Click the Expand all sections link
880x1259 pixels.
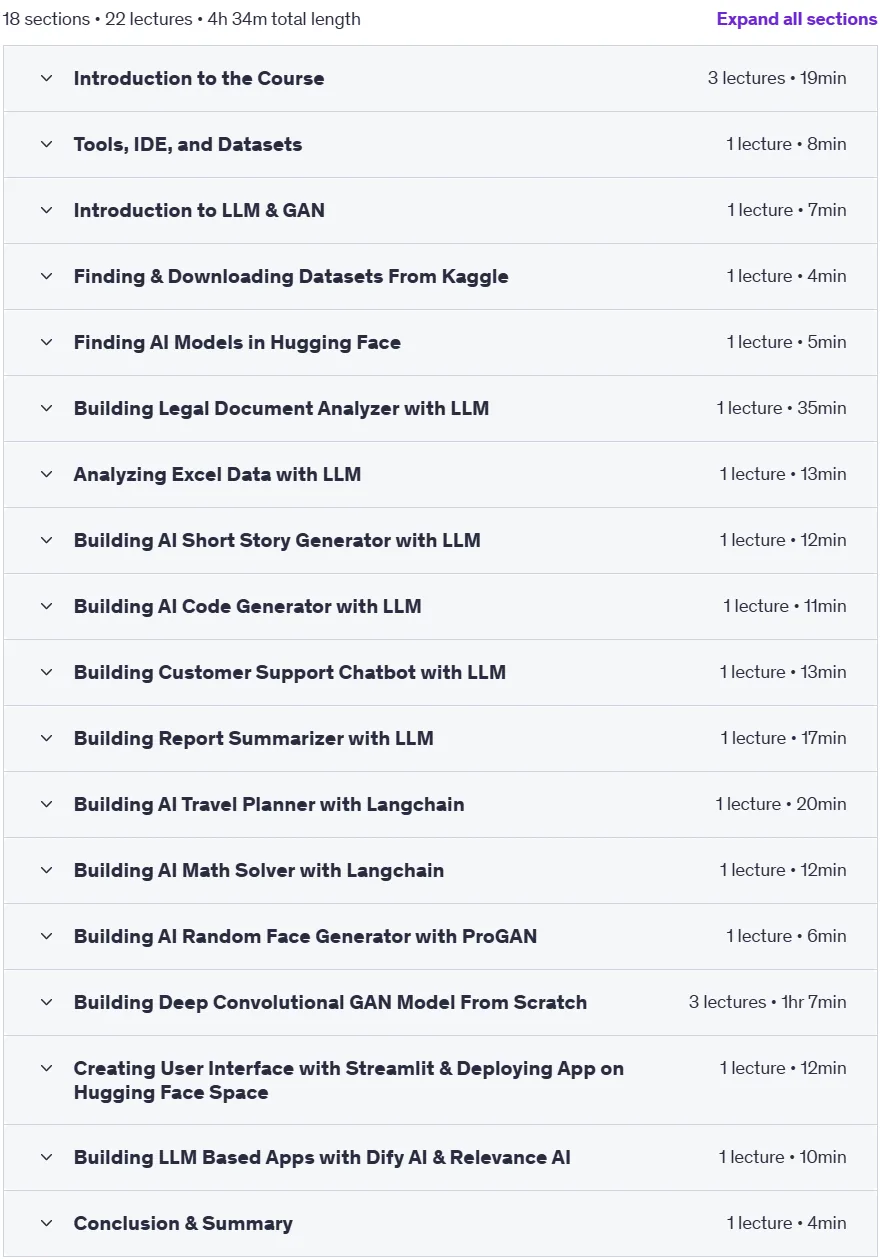pos(796,19)
